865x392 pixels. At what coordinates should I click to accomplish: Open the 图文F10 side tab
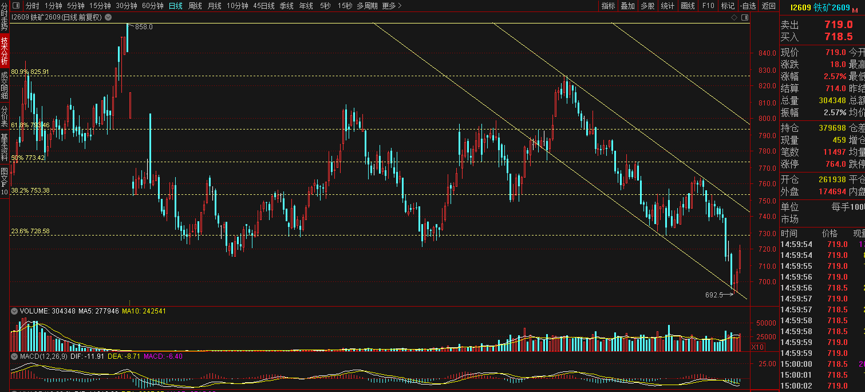pos(4,181)
